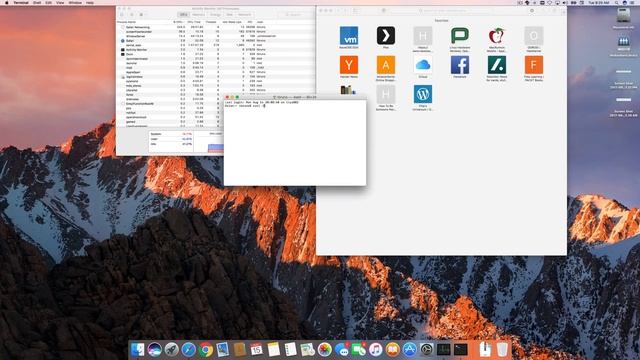Open Messages from the Dock

[x=342, y=350]
